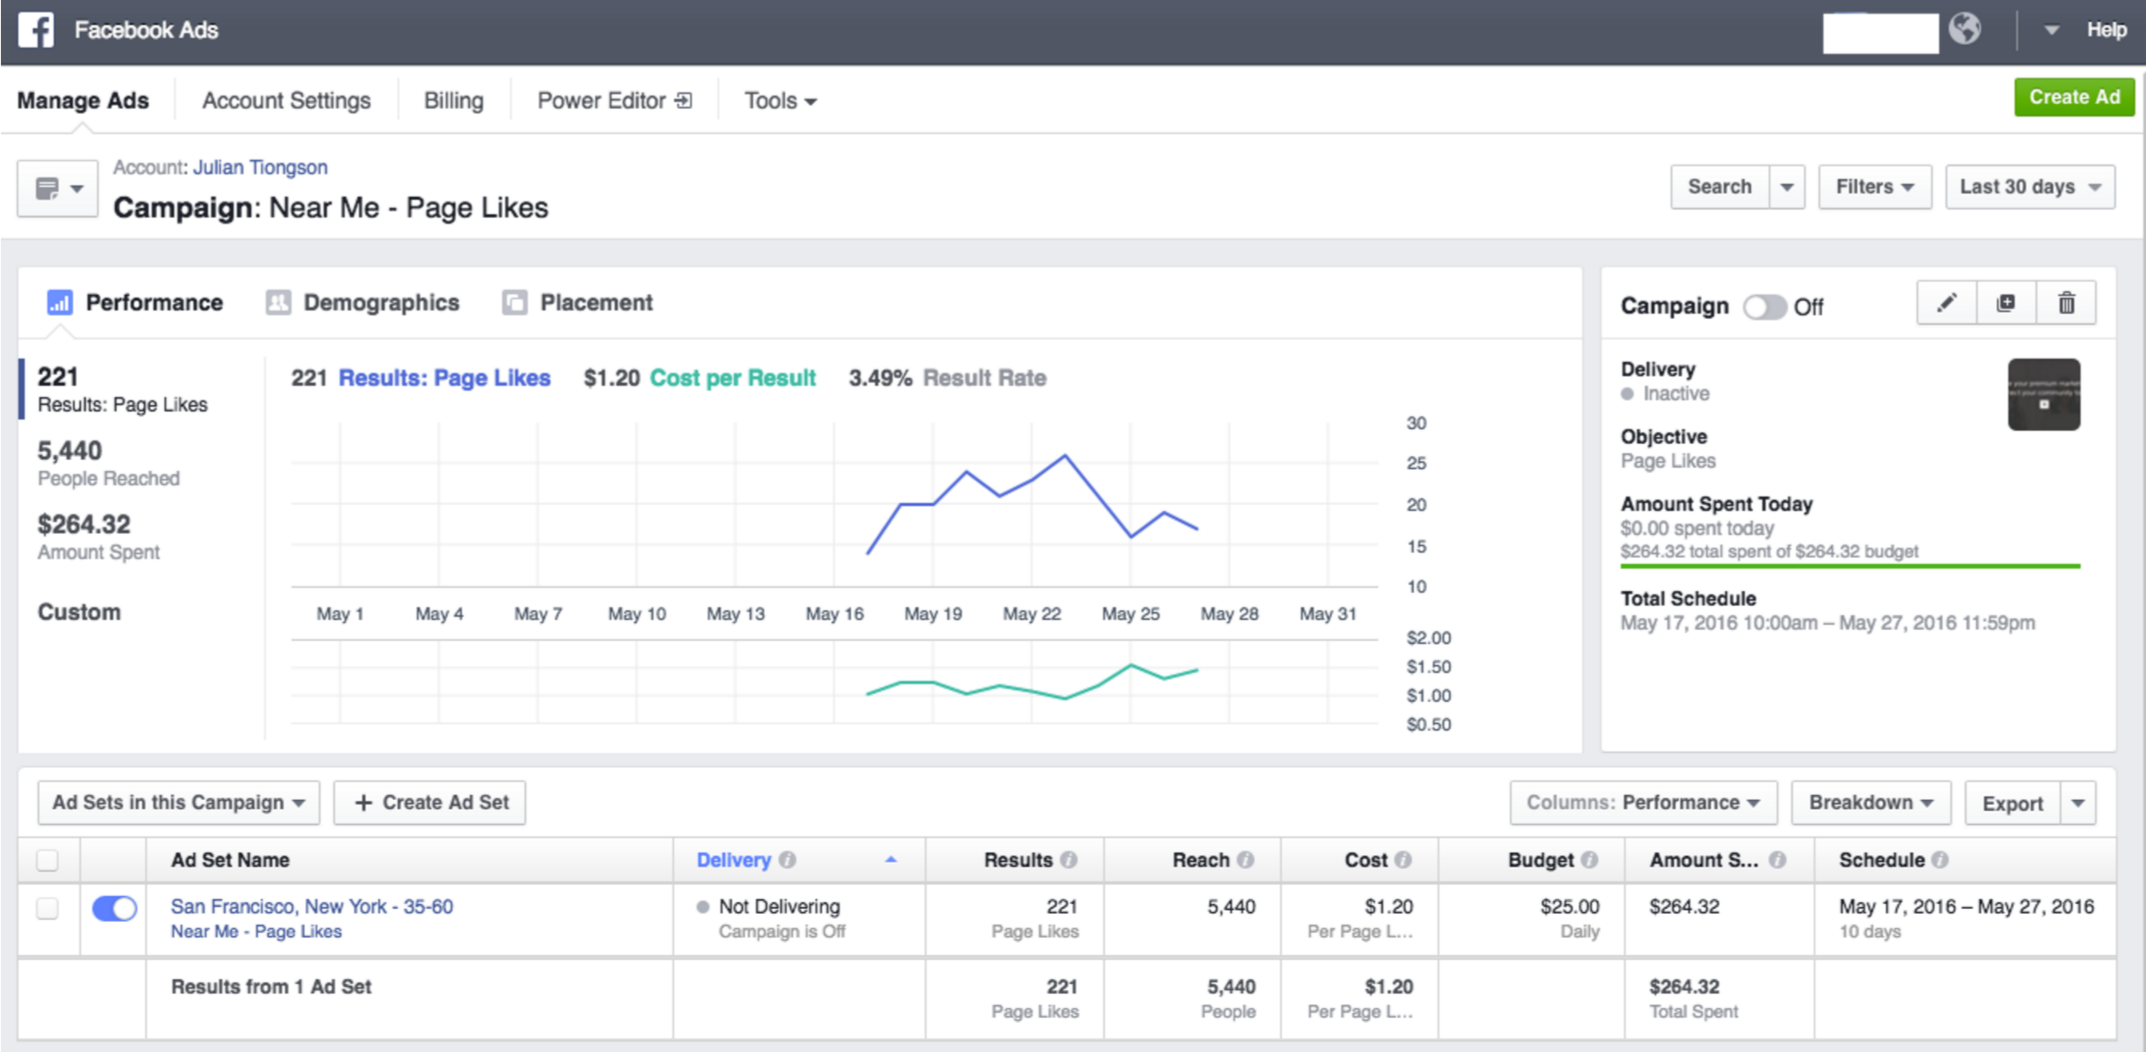Image resolution: width=2146 pixels, height=1052 pixels.
Task: Click the Amount Spent info icon
Action: click(x=1777, y=860)
